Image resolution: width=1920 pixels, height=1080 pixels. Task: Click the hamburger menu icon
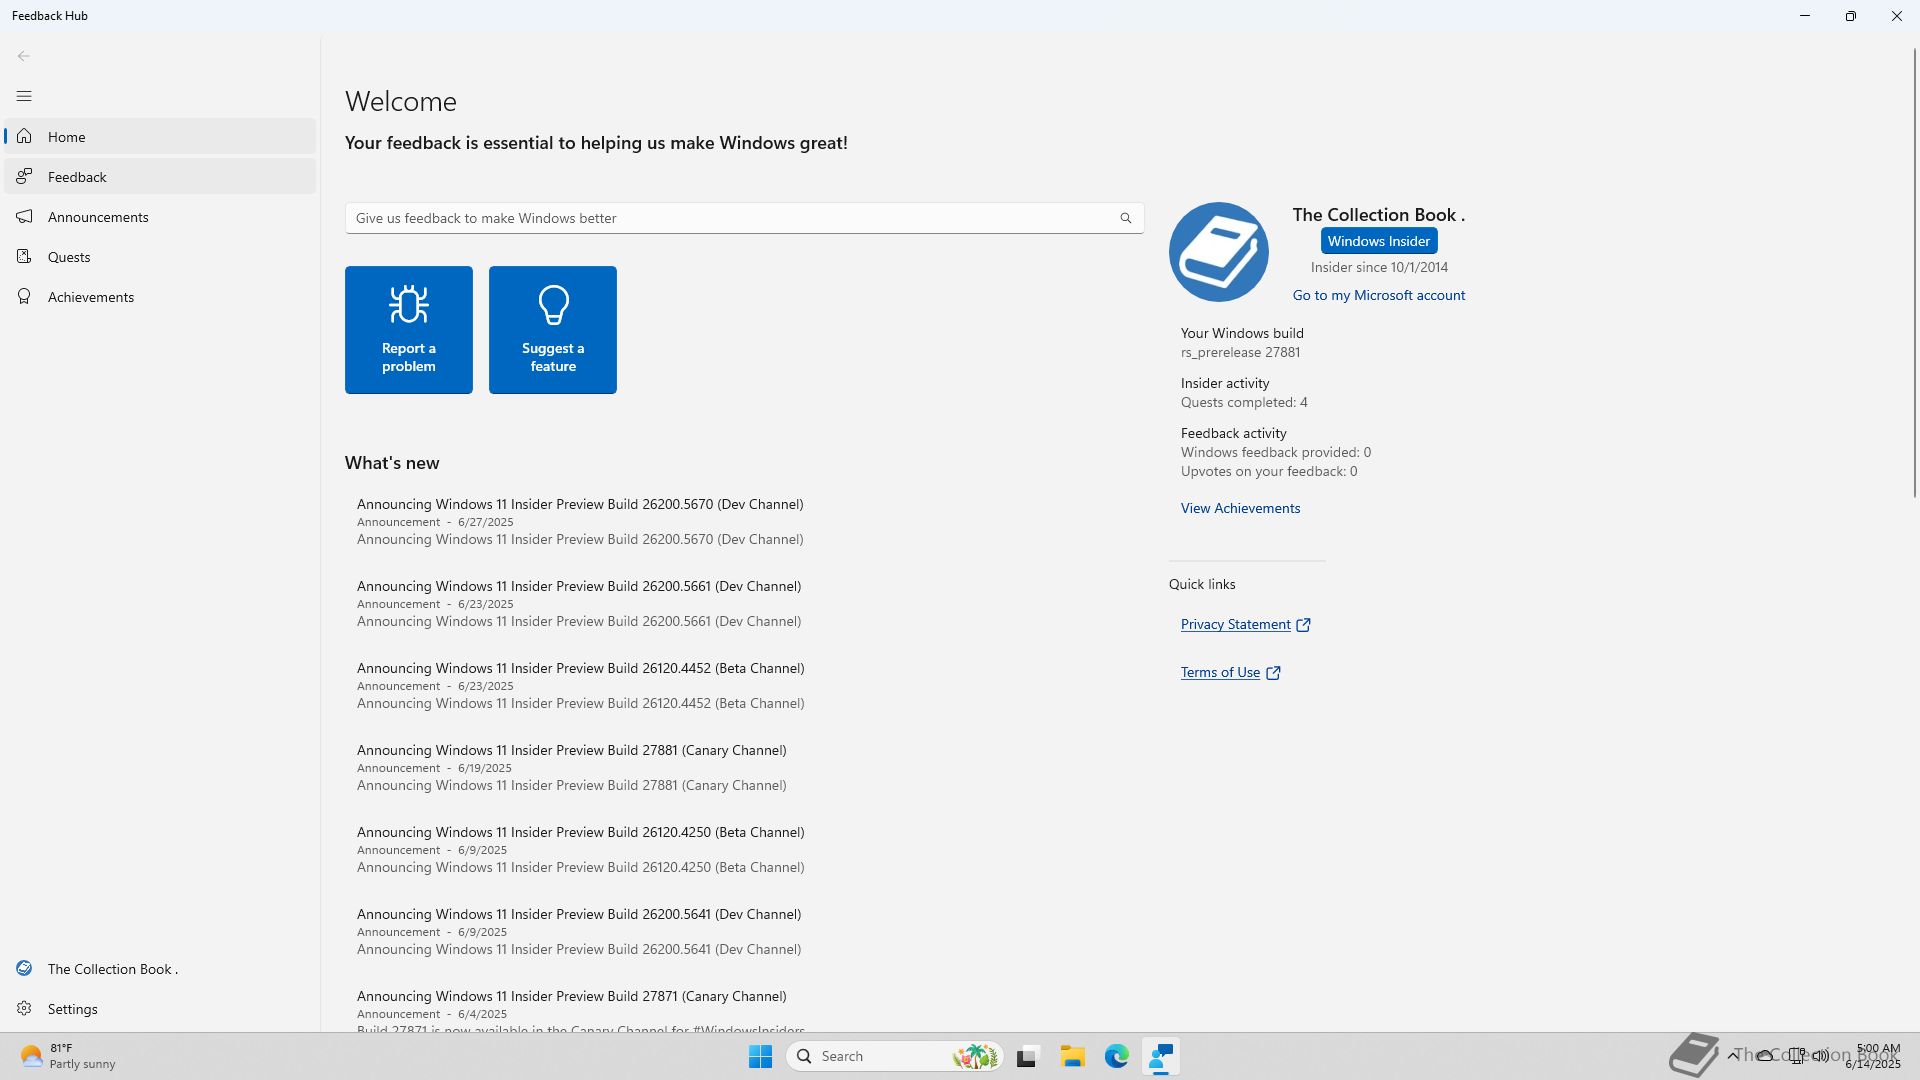24,96
